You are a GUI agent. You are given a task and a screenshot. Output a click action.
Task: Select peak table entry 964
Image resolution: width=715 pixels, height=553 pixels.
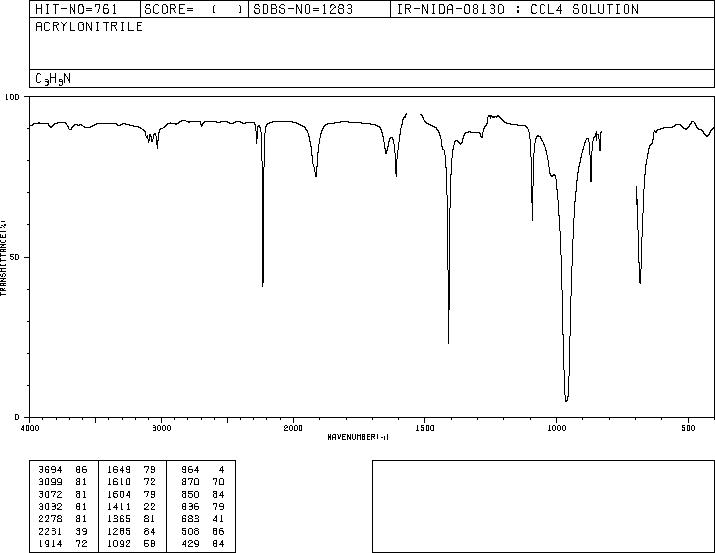pos(191,470)
